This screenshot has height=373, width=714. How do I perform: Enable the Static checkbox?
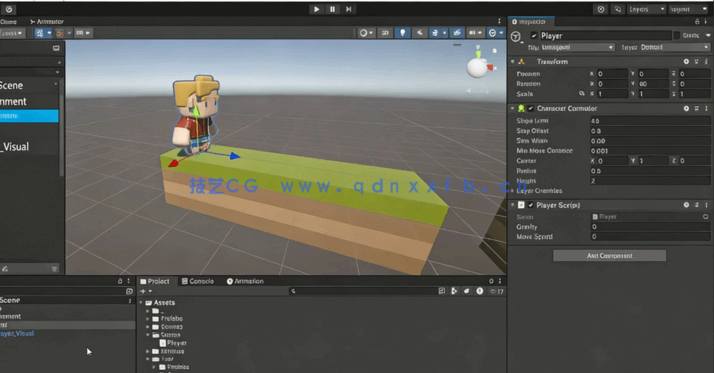[x=677, y=36]
